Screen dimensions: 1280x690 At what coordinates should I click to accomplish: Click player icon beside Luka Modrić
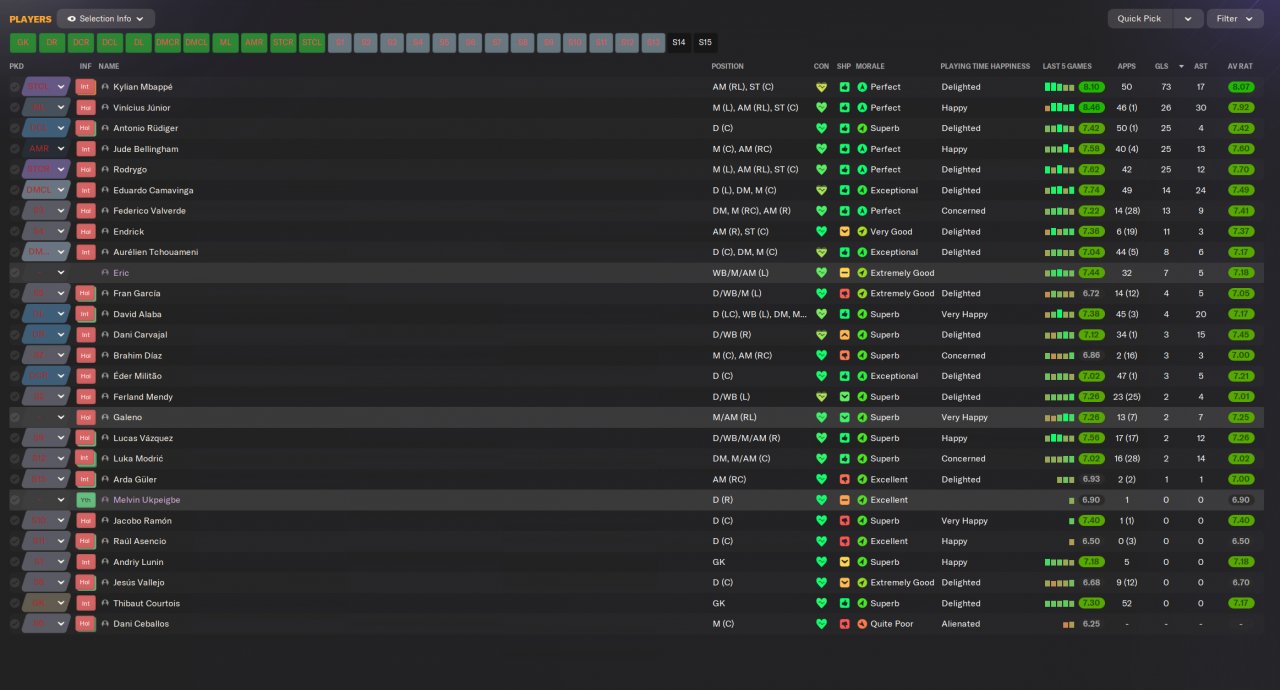click(105, 459)
